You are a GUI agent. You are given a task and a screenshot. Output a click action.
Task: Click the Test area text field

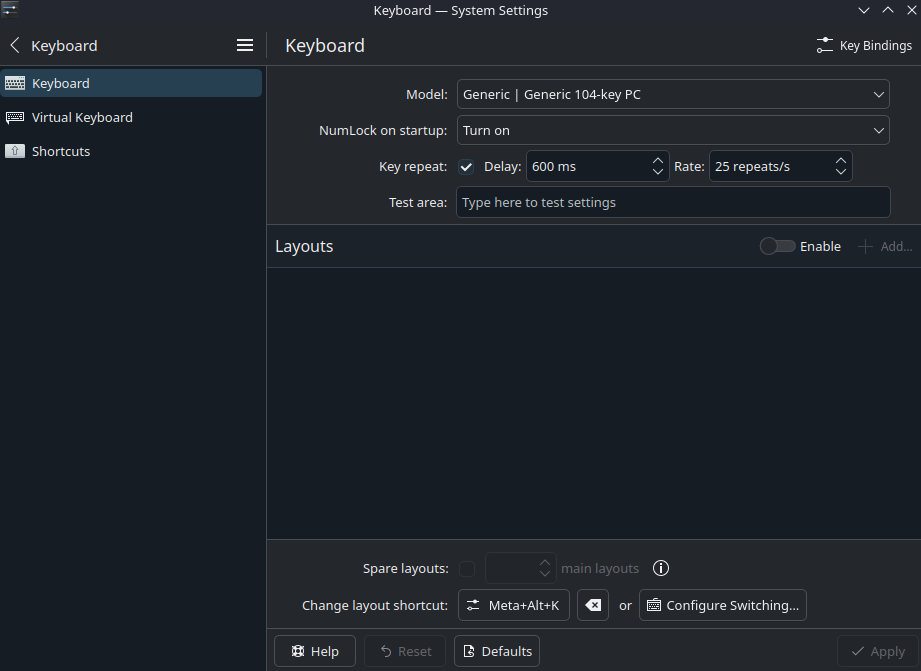(673, 202)
